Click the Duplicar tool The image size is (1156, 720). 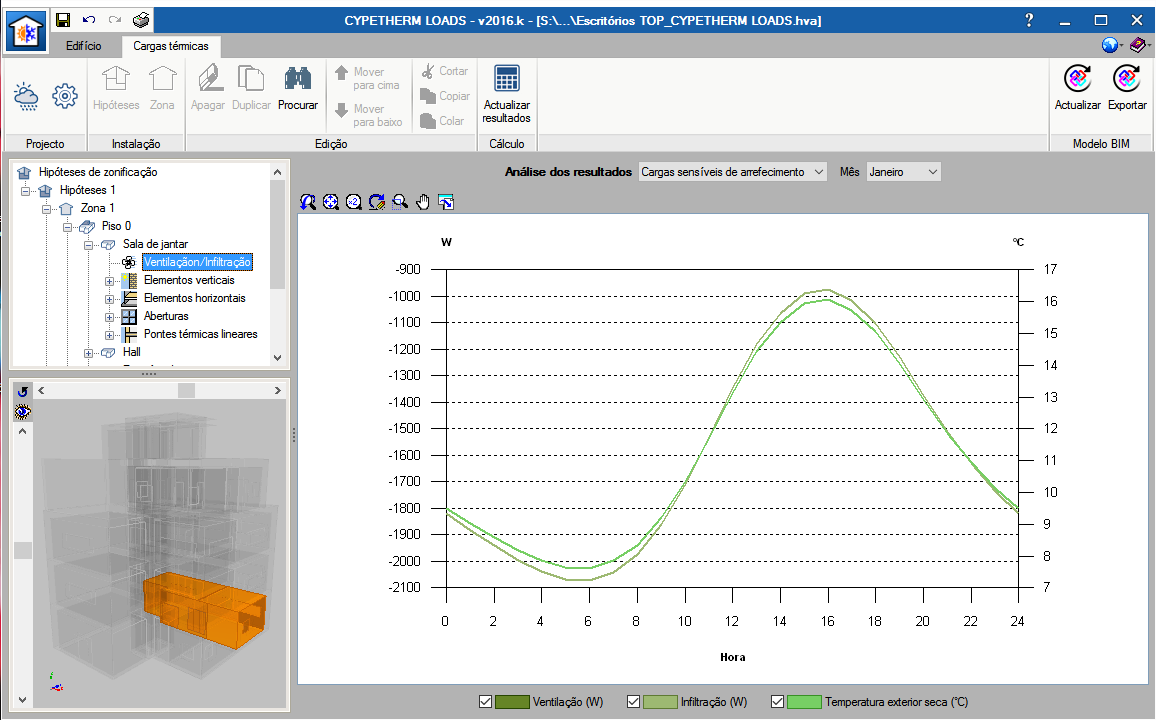coord(251,88)
